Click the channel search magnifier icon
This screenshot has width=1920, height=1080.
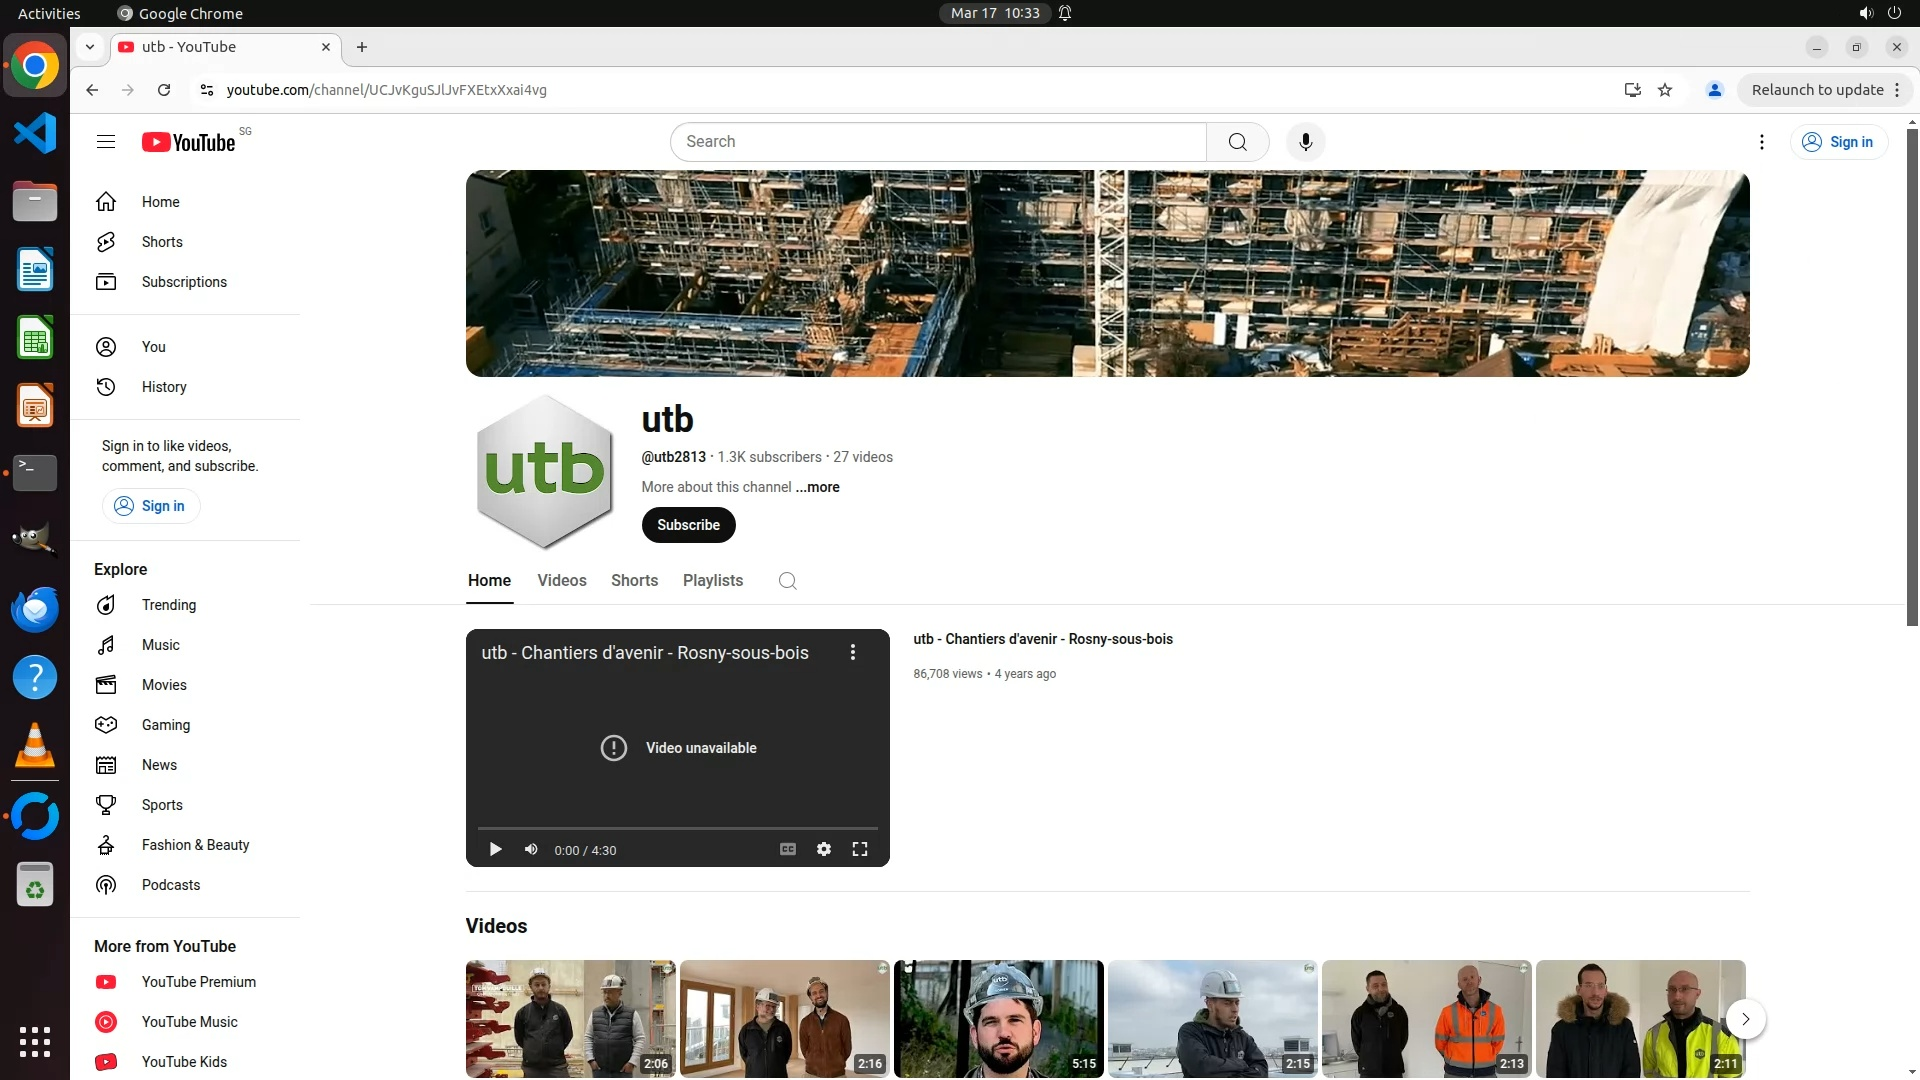coord(787,581)
